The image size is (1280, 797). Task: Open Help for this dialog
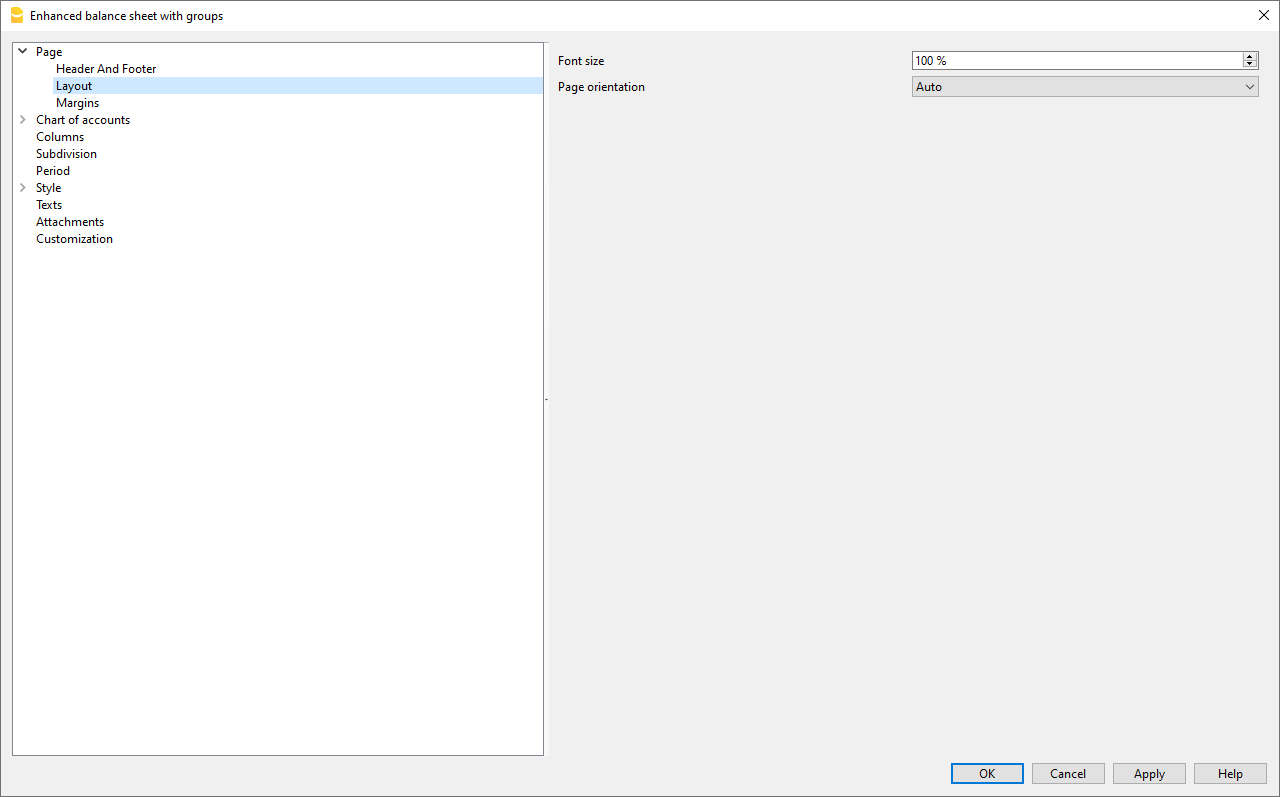pyautogui.click(x=1230, y=774)
